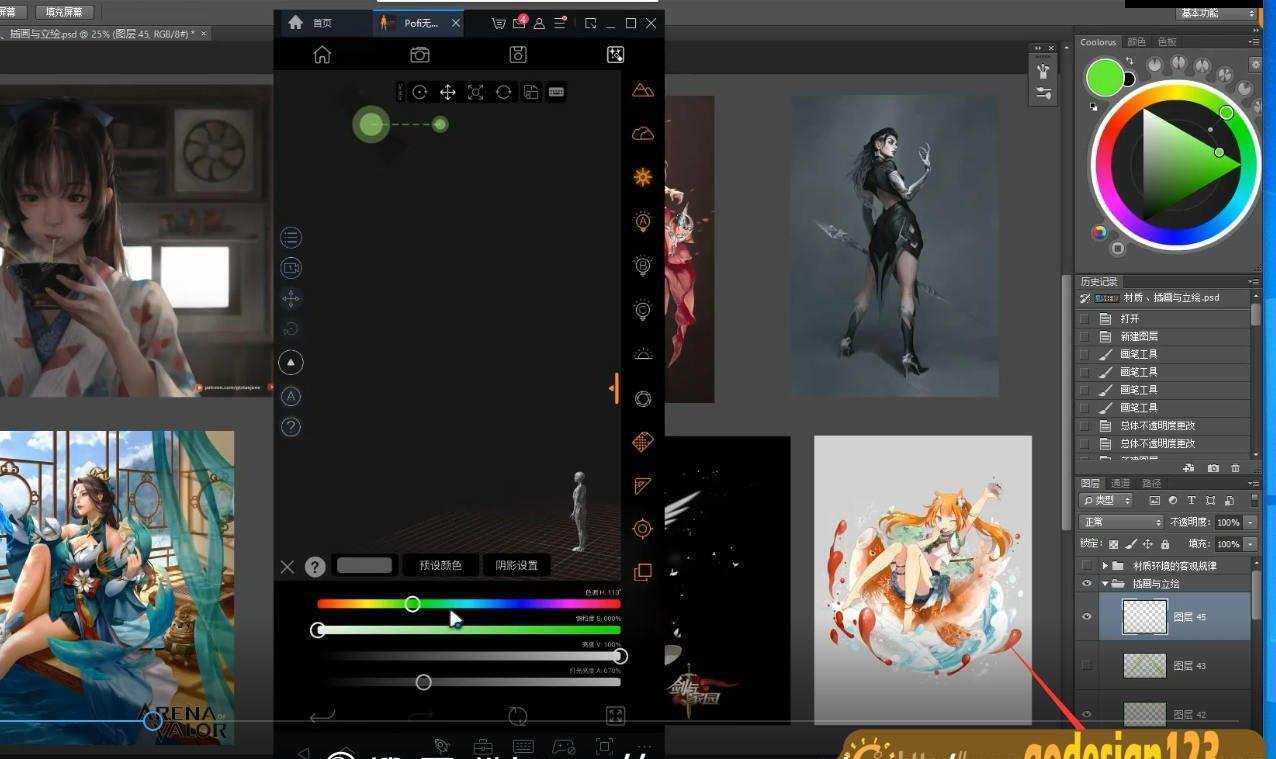
Task: Toggle lock transparent pixels icon
Action: (x=1114, y=544)
